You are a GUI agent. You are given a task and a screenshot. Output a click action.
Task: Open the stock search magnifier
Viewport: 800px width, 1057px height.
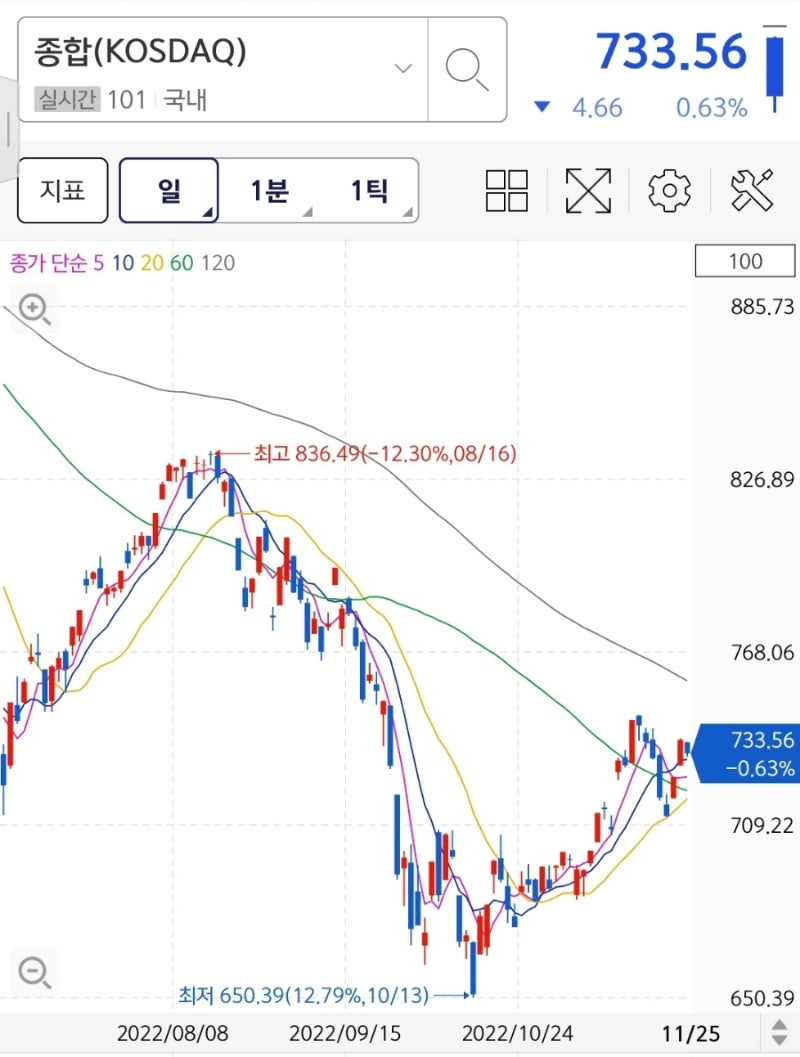point(467,69)
